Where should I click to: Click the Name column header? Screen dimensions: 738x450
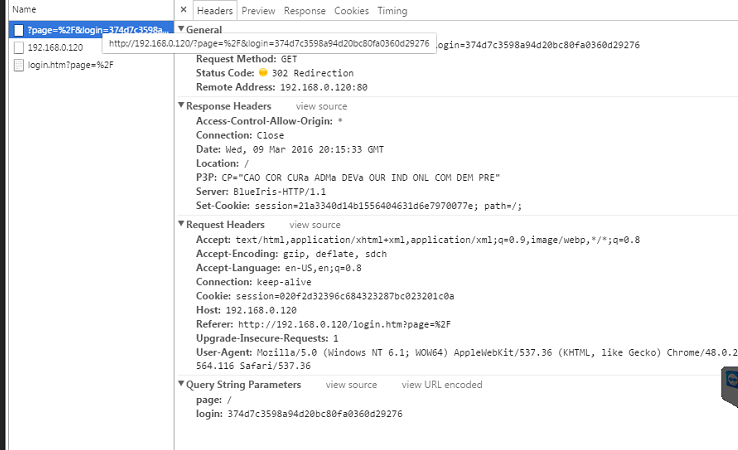pos(24,9)
